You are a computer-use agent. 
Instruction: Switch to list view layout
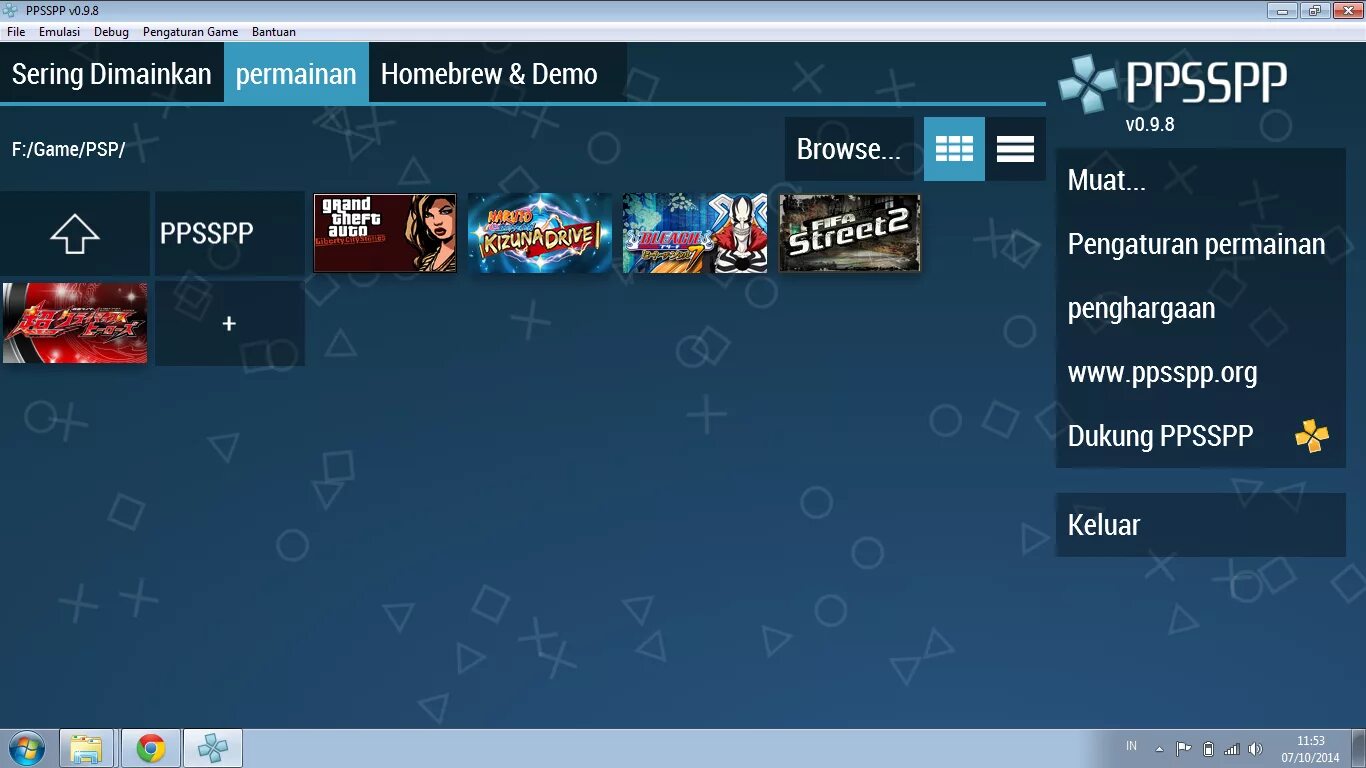[x=1015, y=149]
